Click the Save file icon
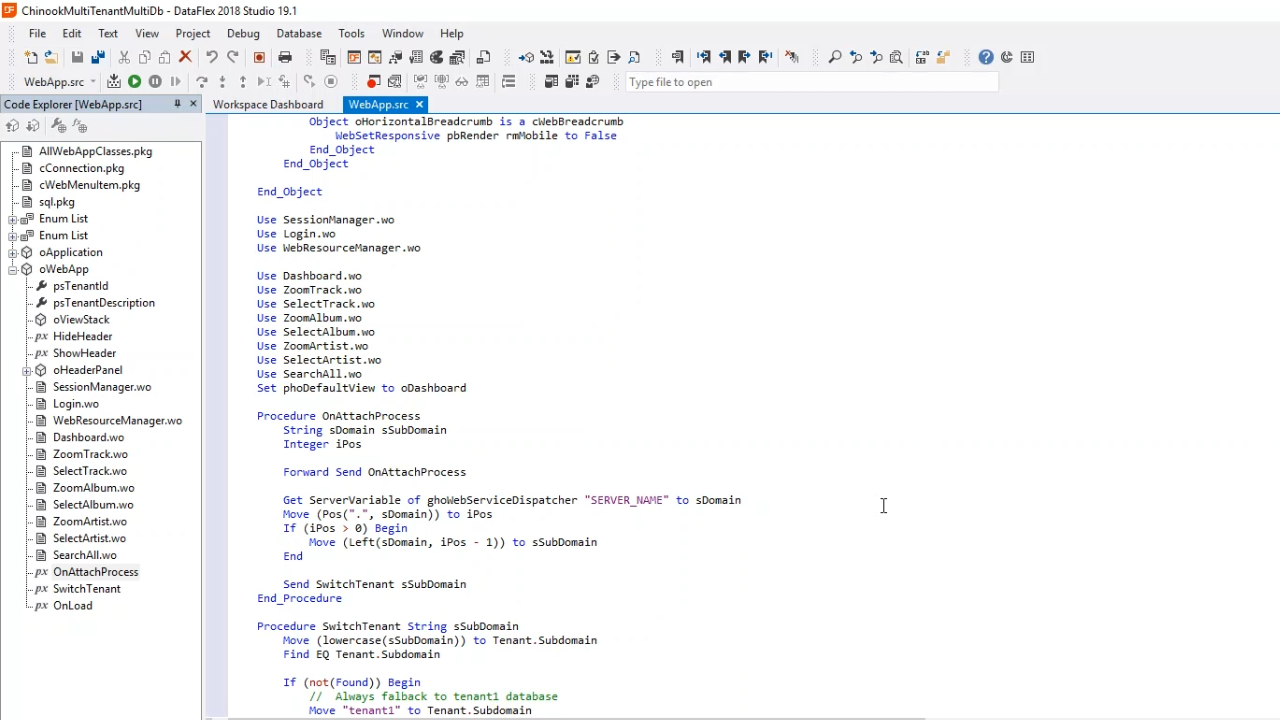 [77, 57]
